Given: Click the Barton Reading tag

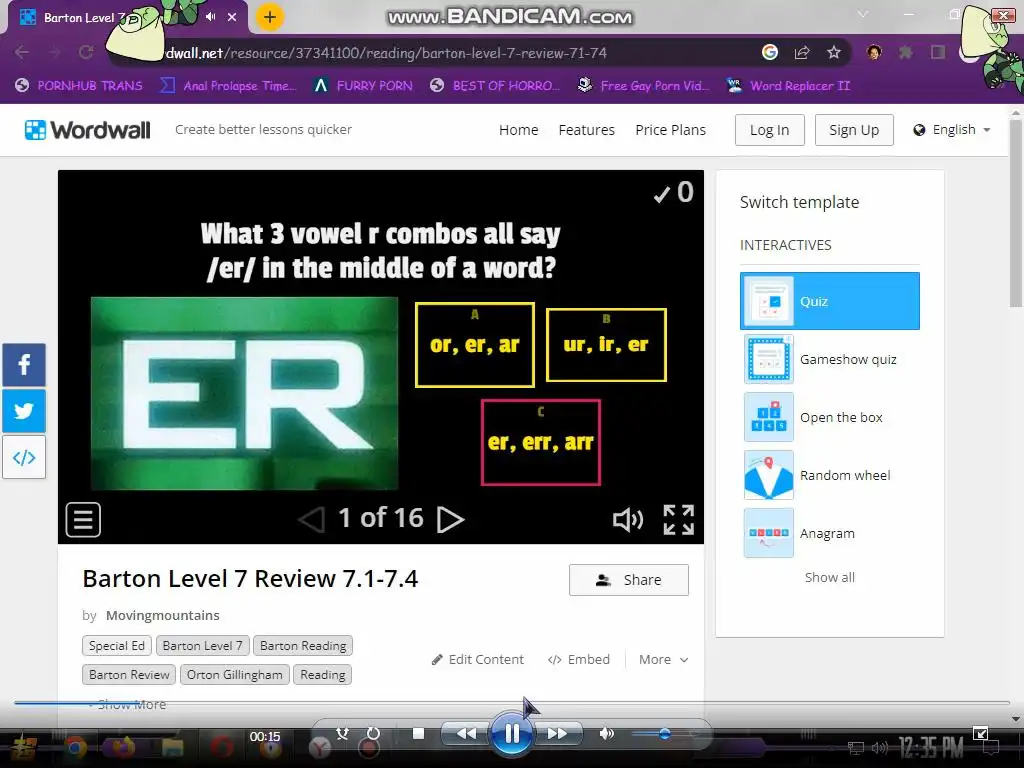Looking at the screenshot, I should click(303, 646).
